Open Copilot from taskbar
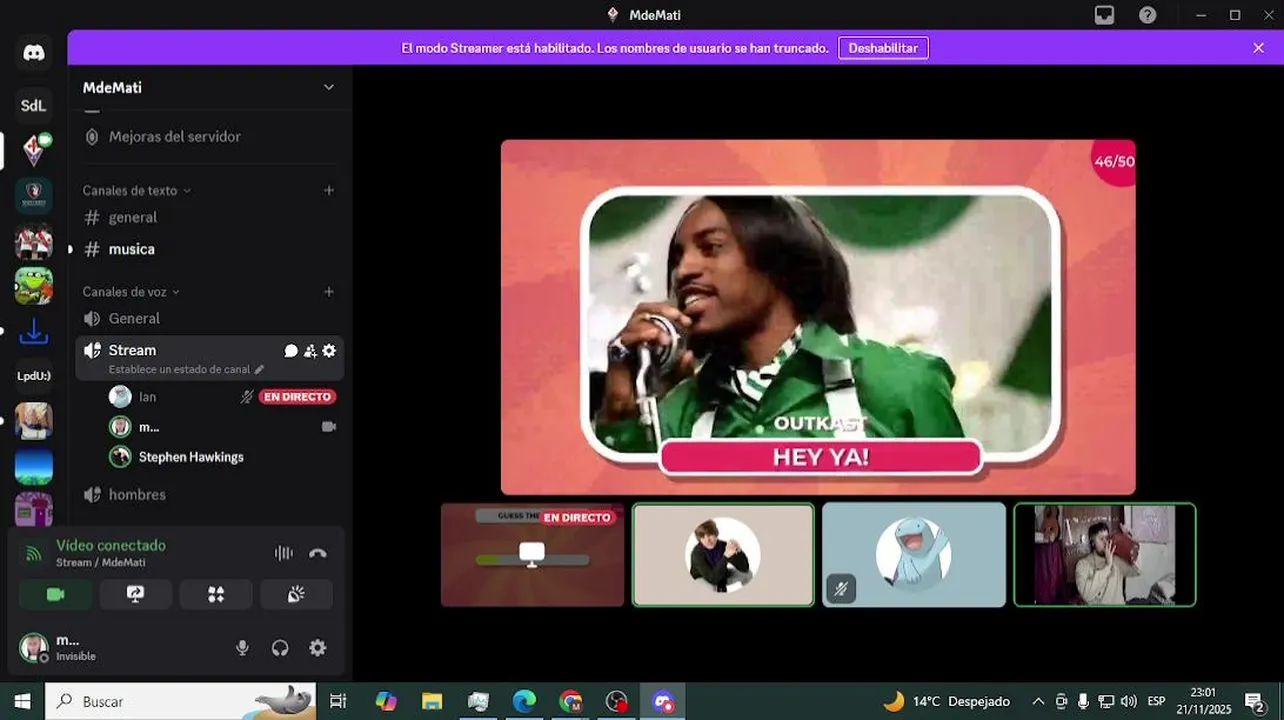The height and width of the screenshot is (720, 1284). (386, 701)
